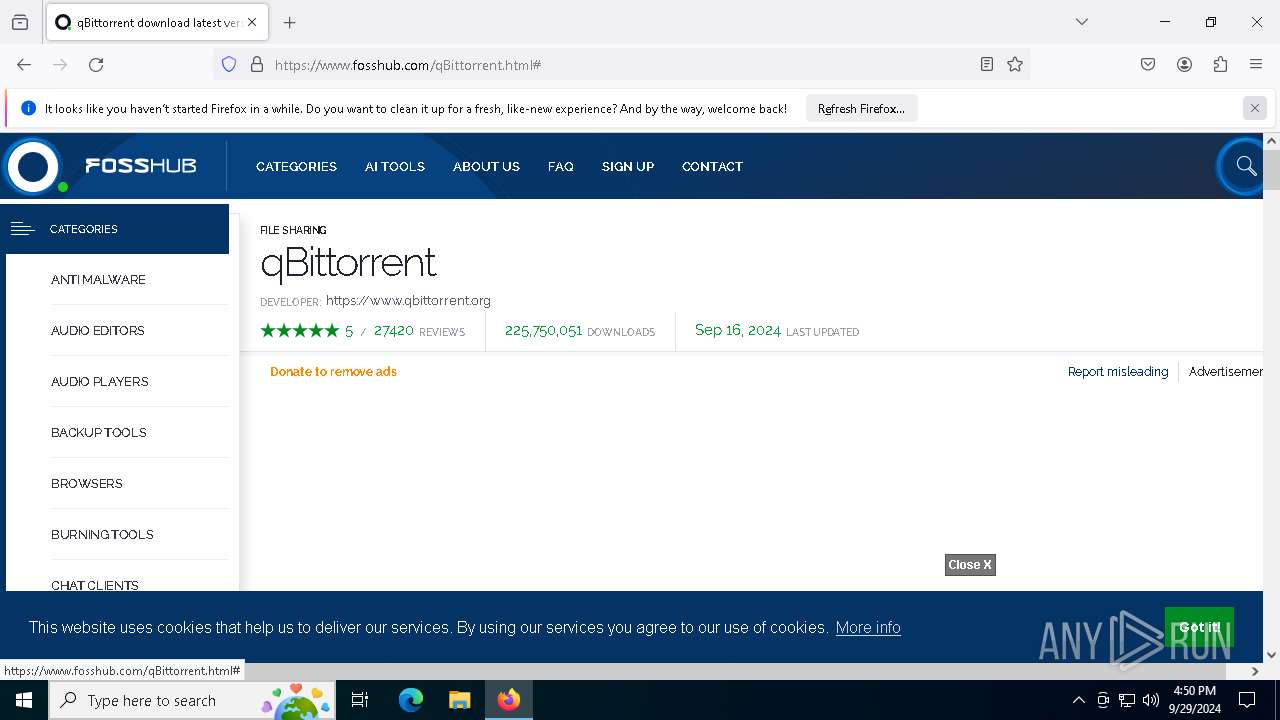Image resolution: width=1280 pixels, height=720 pixels.
Task: Click FILE SHARING category label
Action: coord(293,230)
